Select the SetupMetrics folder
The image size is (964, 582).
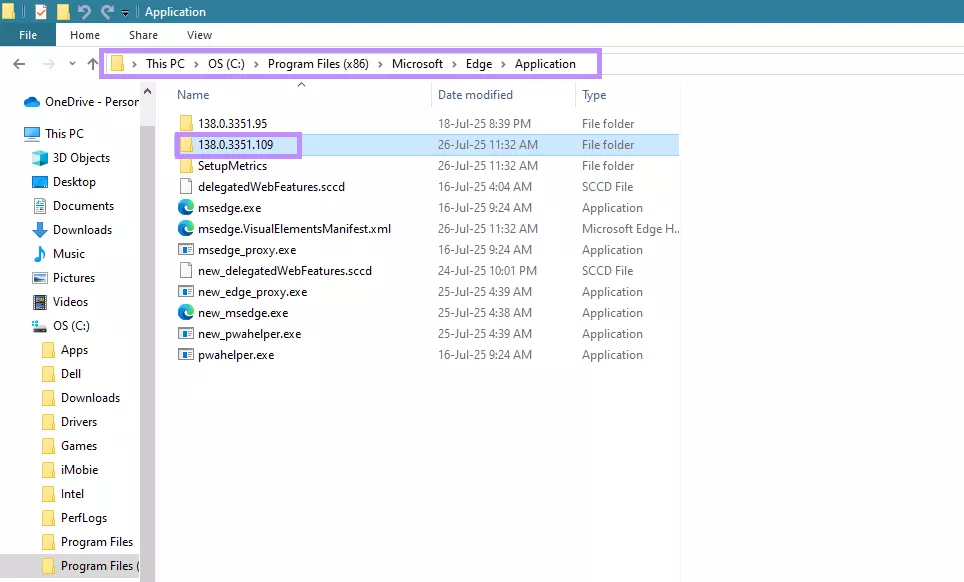pos(232,165)
